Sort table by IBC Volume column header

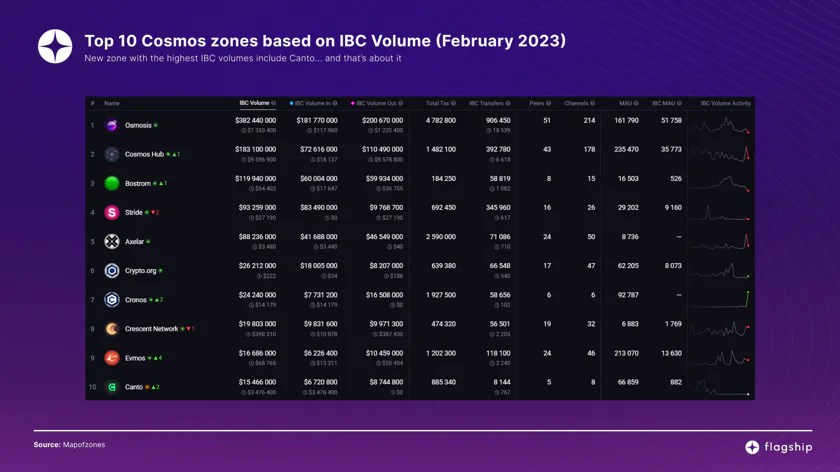(x=254, y=103)
